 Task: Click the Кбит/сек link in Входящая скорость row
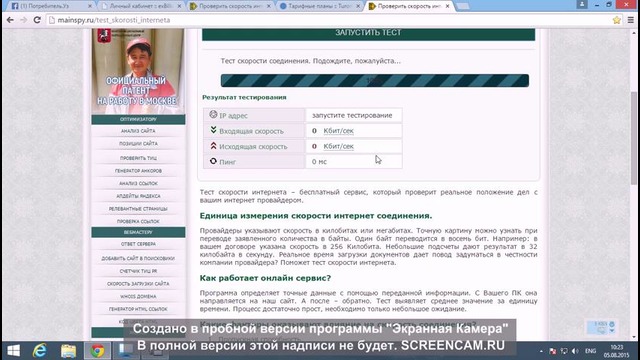click(338, 131)
